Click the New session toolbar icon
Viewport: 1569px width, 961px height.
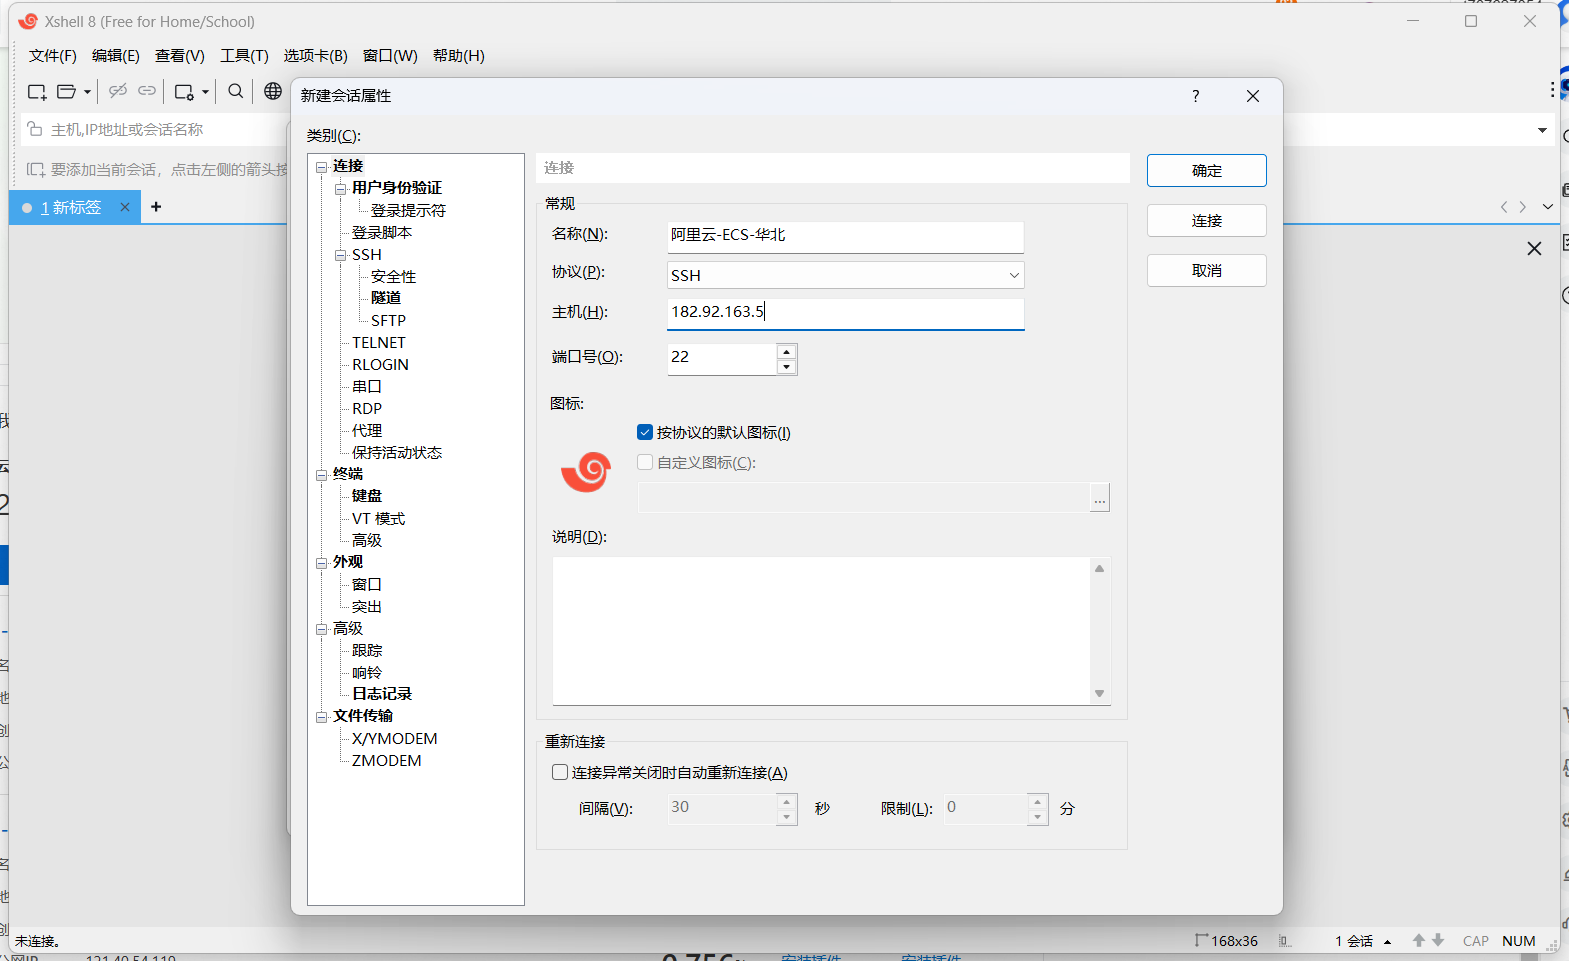coord(37,92)
